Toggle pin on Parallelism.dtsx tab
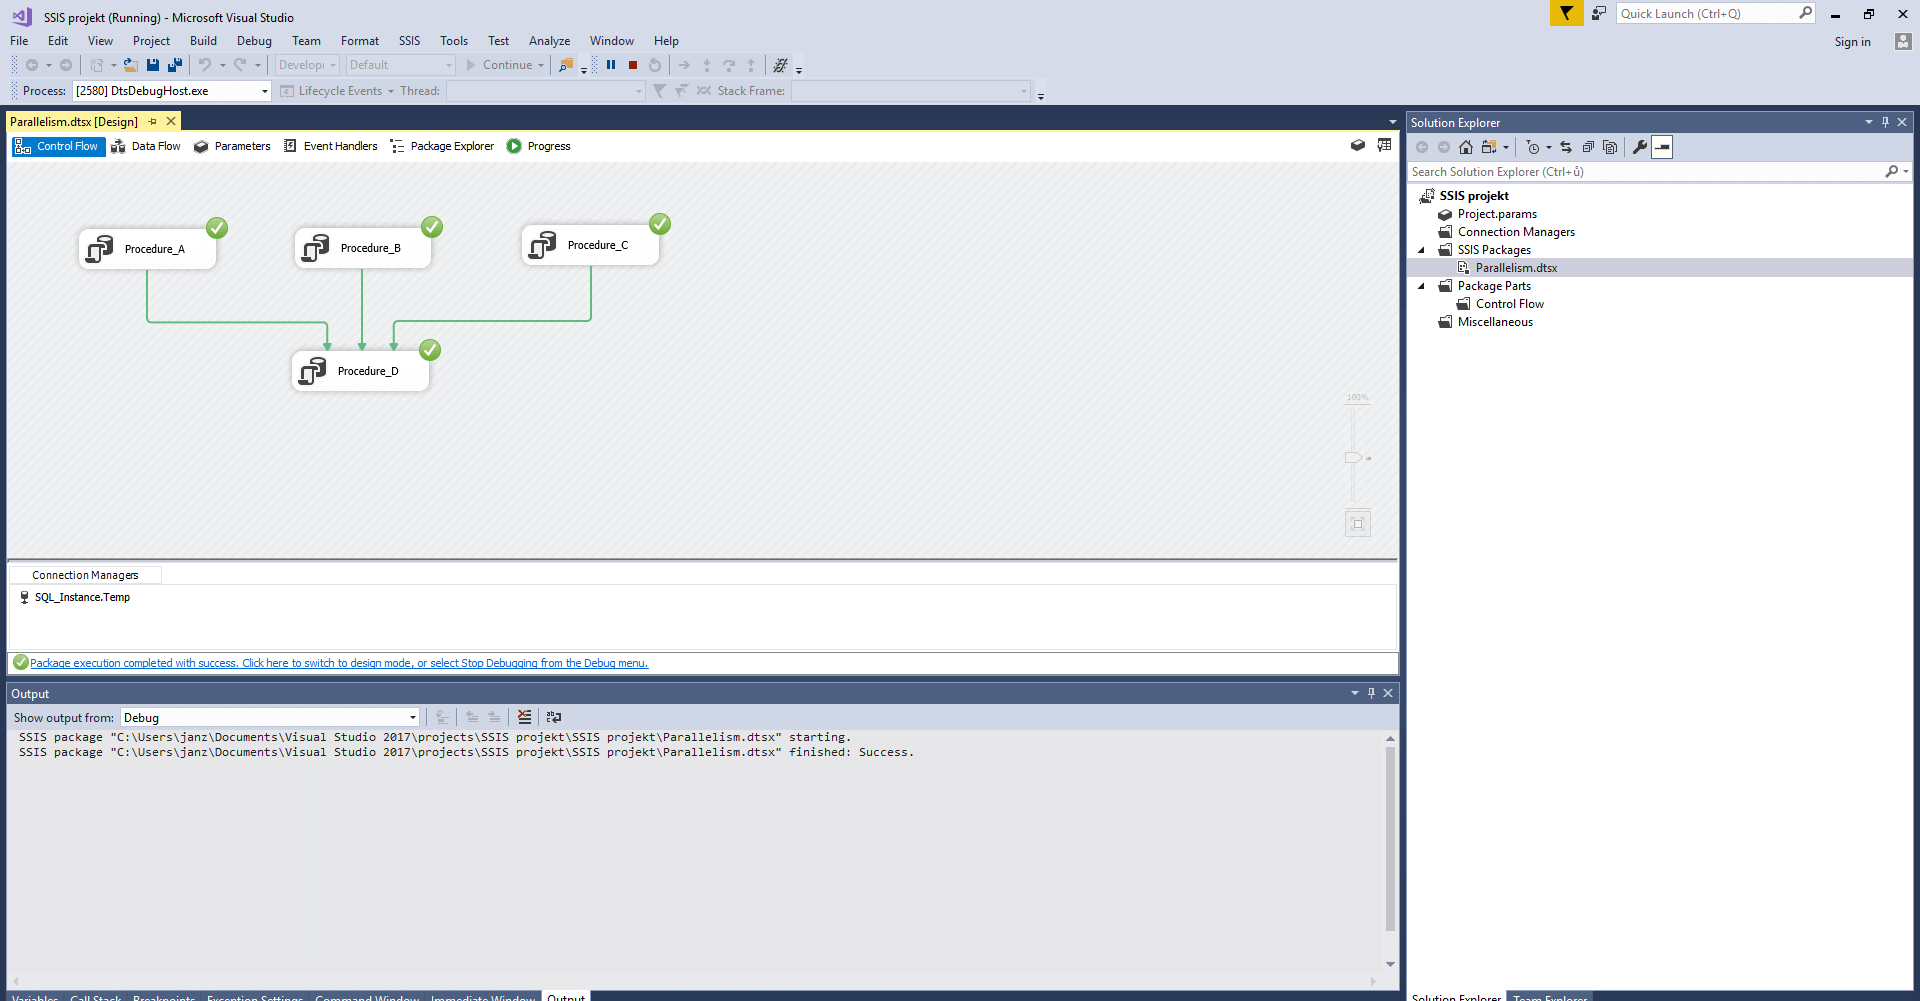The width and height of the screenshot is (1920, 1001). tap(153, 122)
